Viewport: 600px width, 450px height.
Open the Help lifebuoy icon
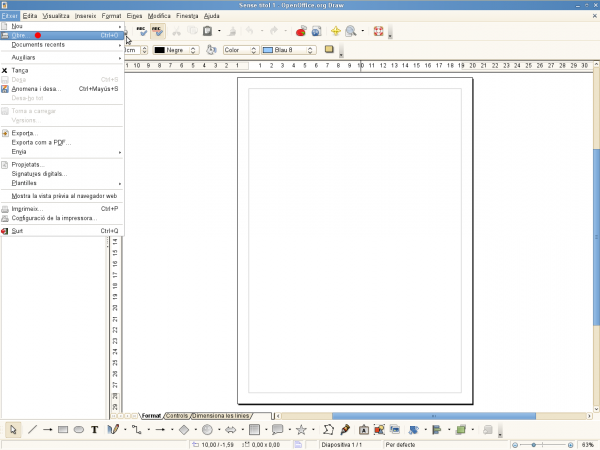point(378,32)
